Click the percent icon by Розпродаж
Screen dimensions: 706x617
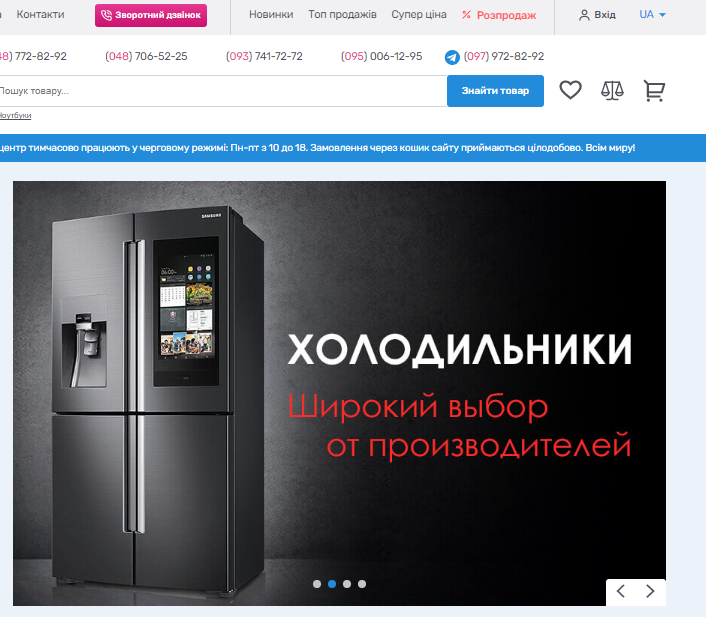[466, 15]
